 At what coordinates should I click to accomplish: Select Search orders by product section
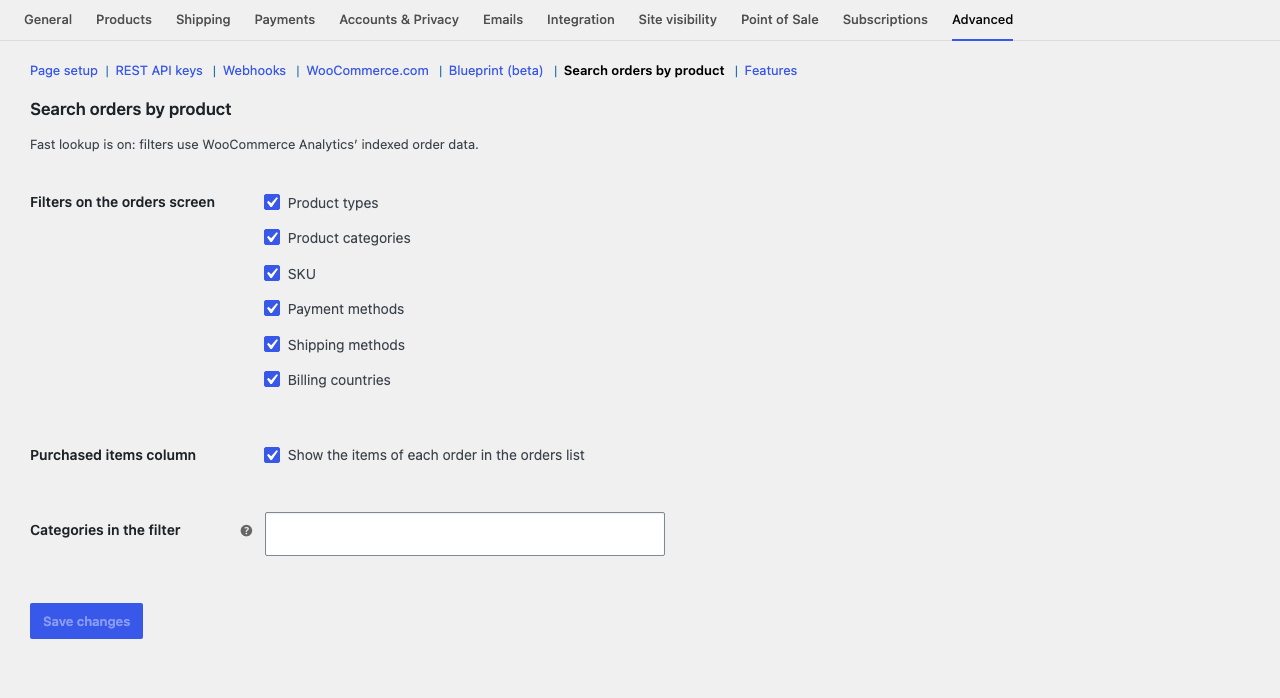pyautogui.click(x=644, y=71)
